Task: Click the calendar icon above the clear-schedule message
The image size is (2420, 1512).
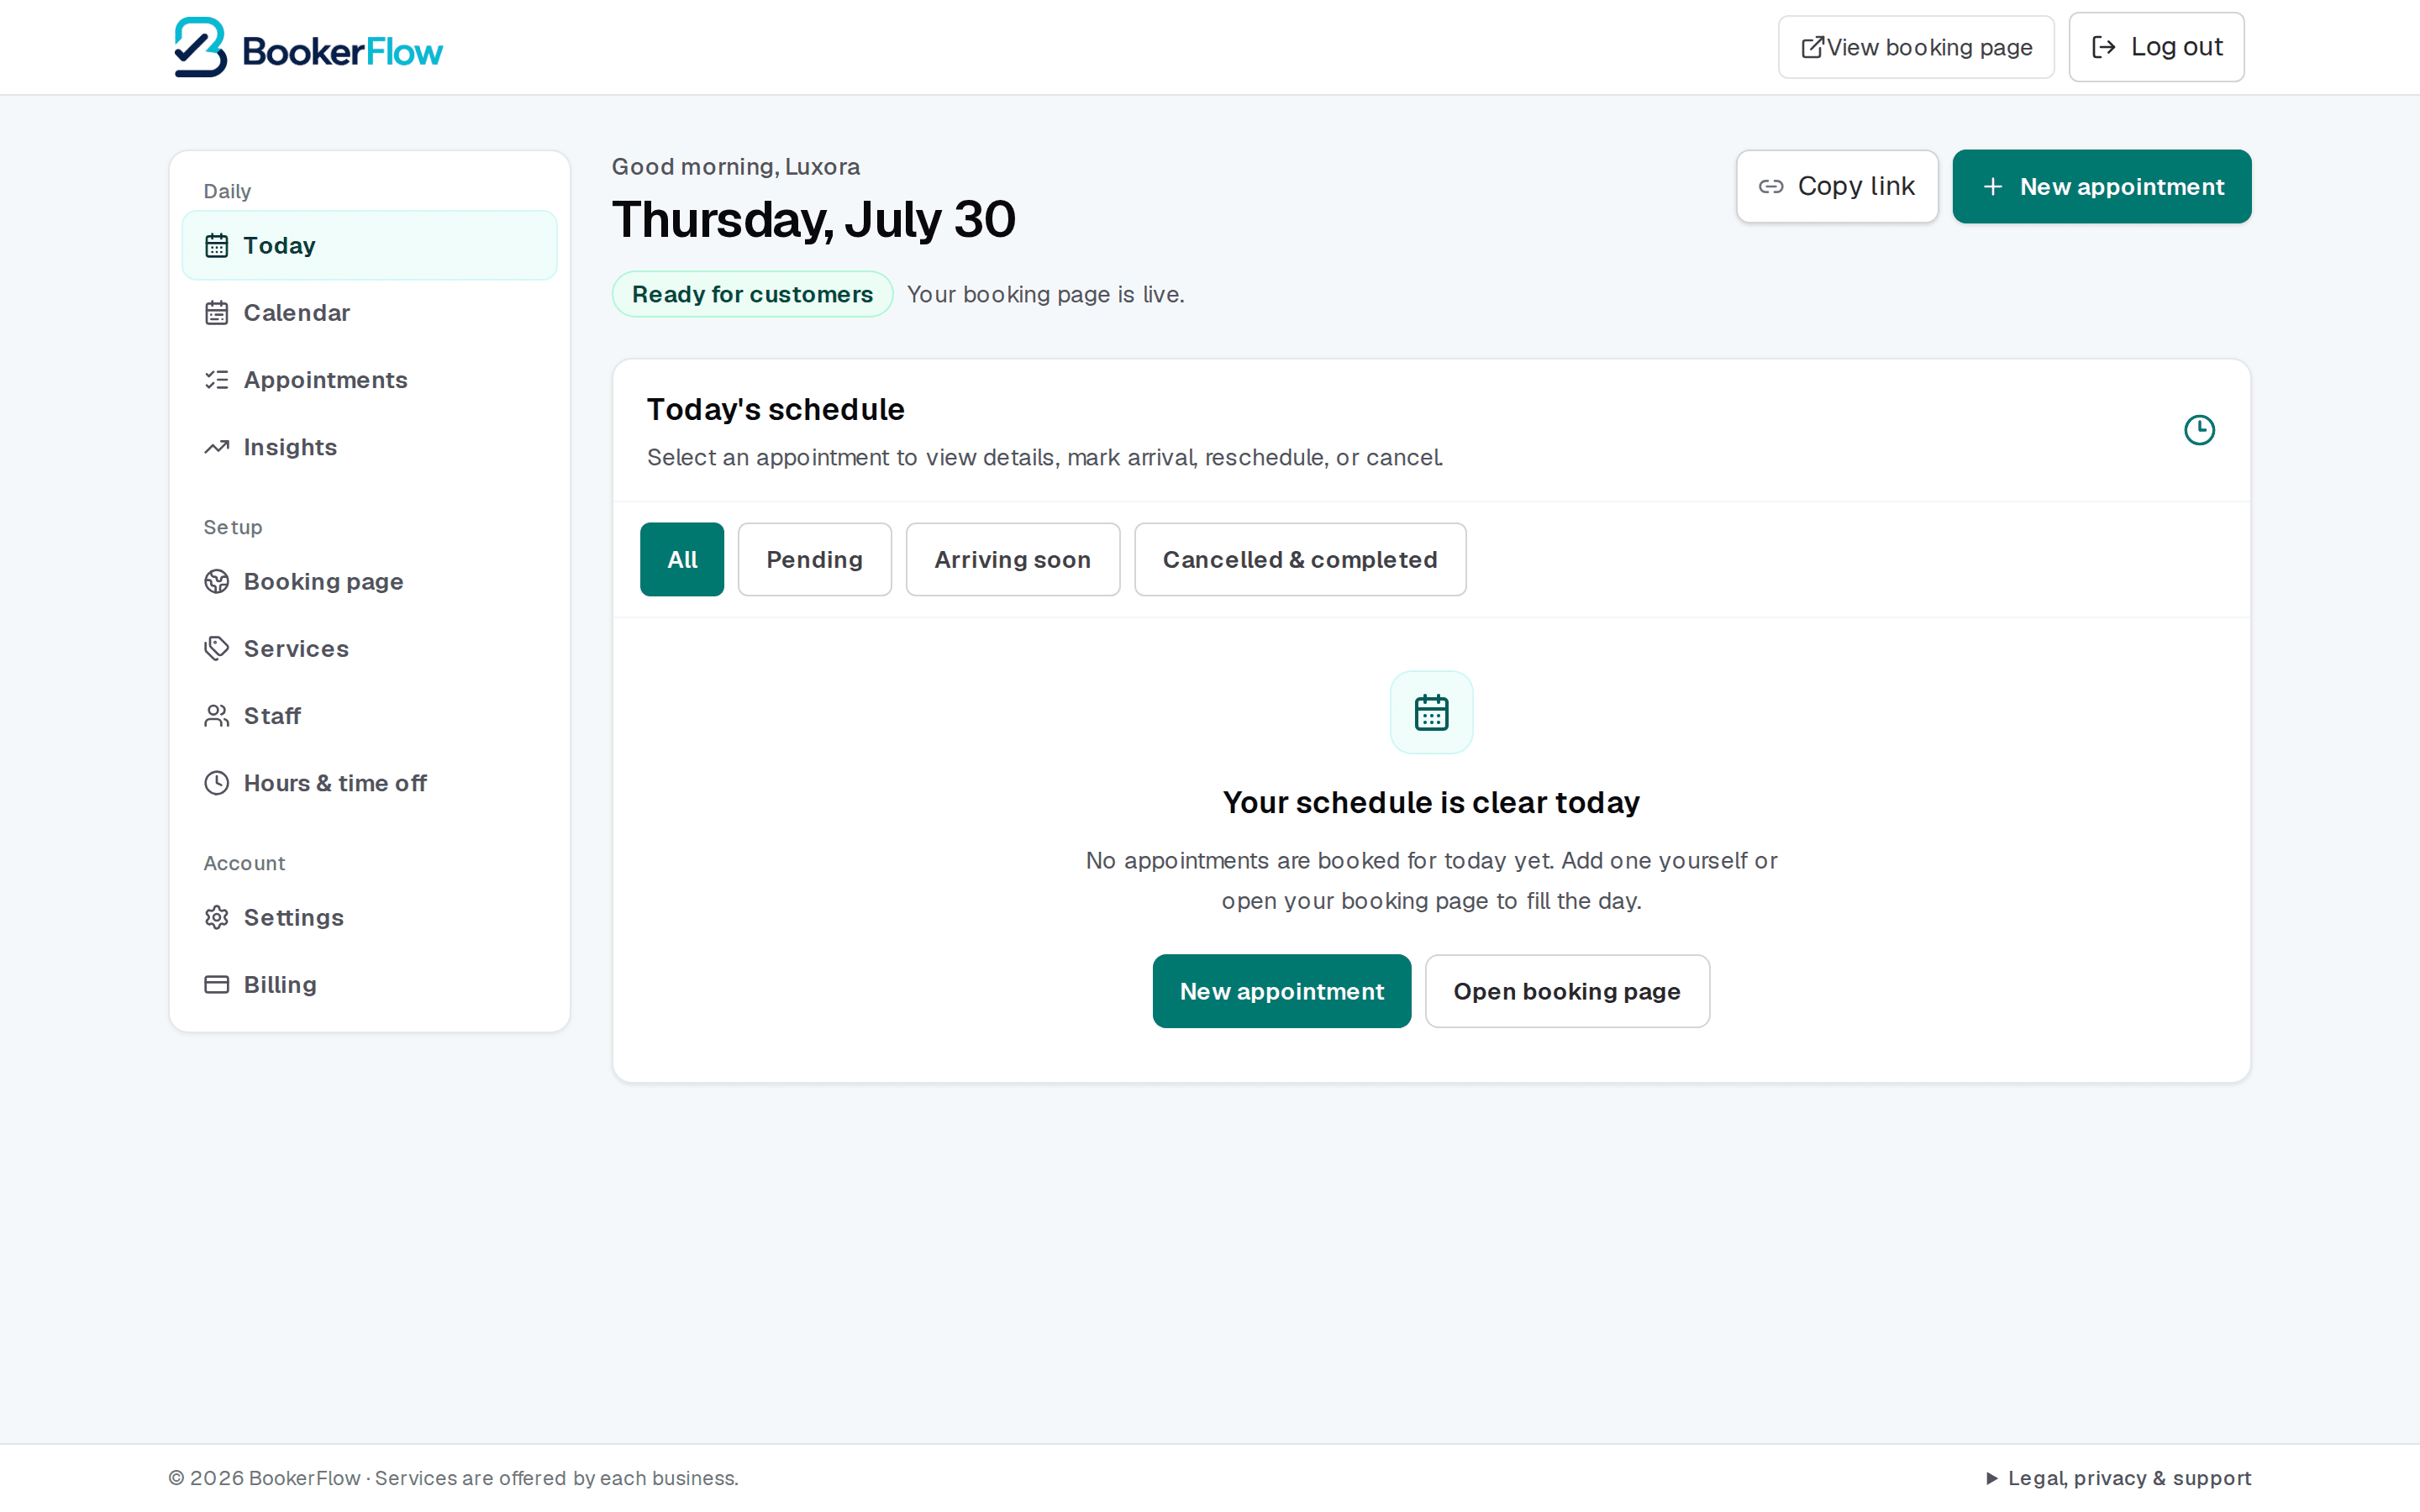Action: [x=1431, y=712]
